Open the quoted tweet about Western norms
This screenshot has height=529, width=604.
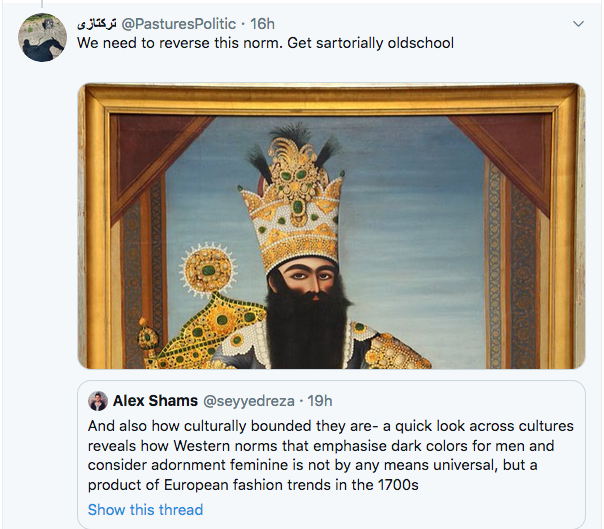330,455
